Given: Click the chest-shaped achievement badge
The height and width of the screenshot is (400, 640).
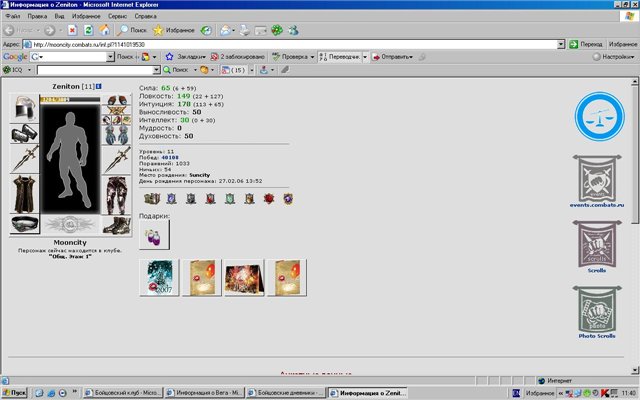Looking at the screenshot, I should pyautogui.click(x=152, y=198).
